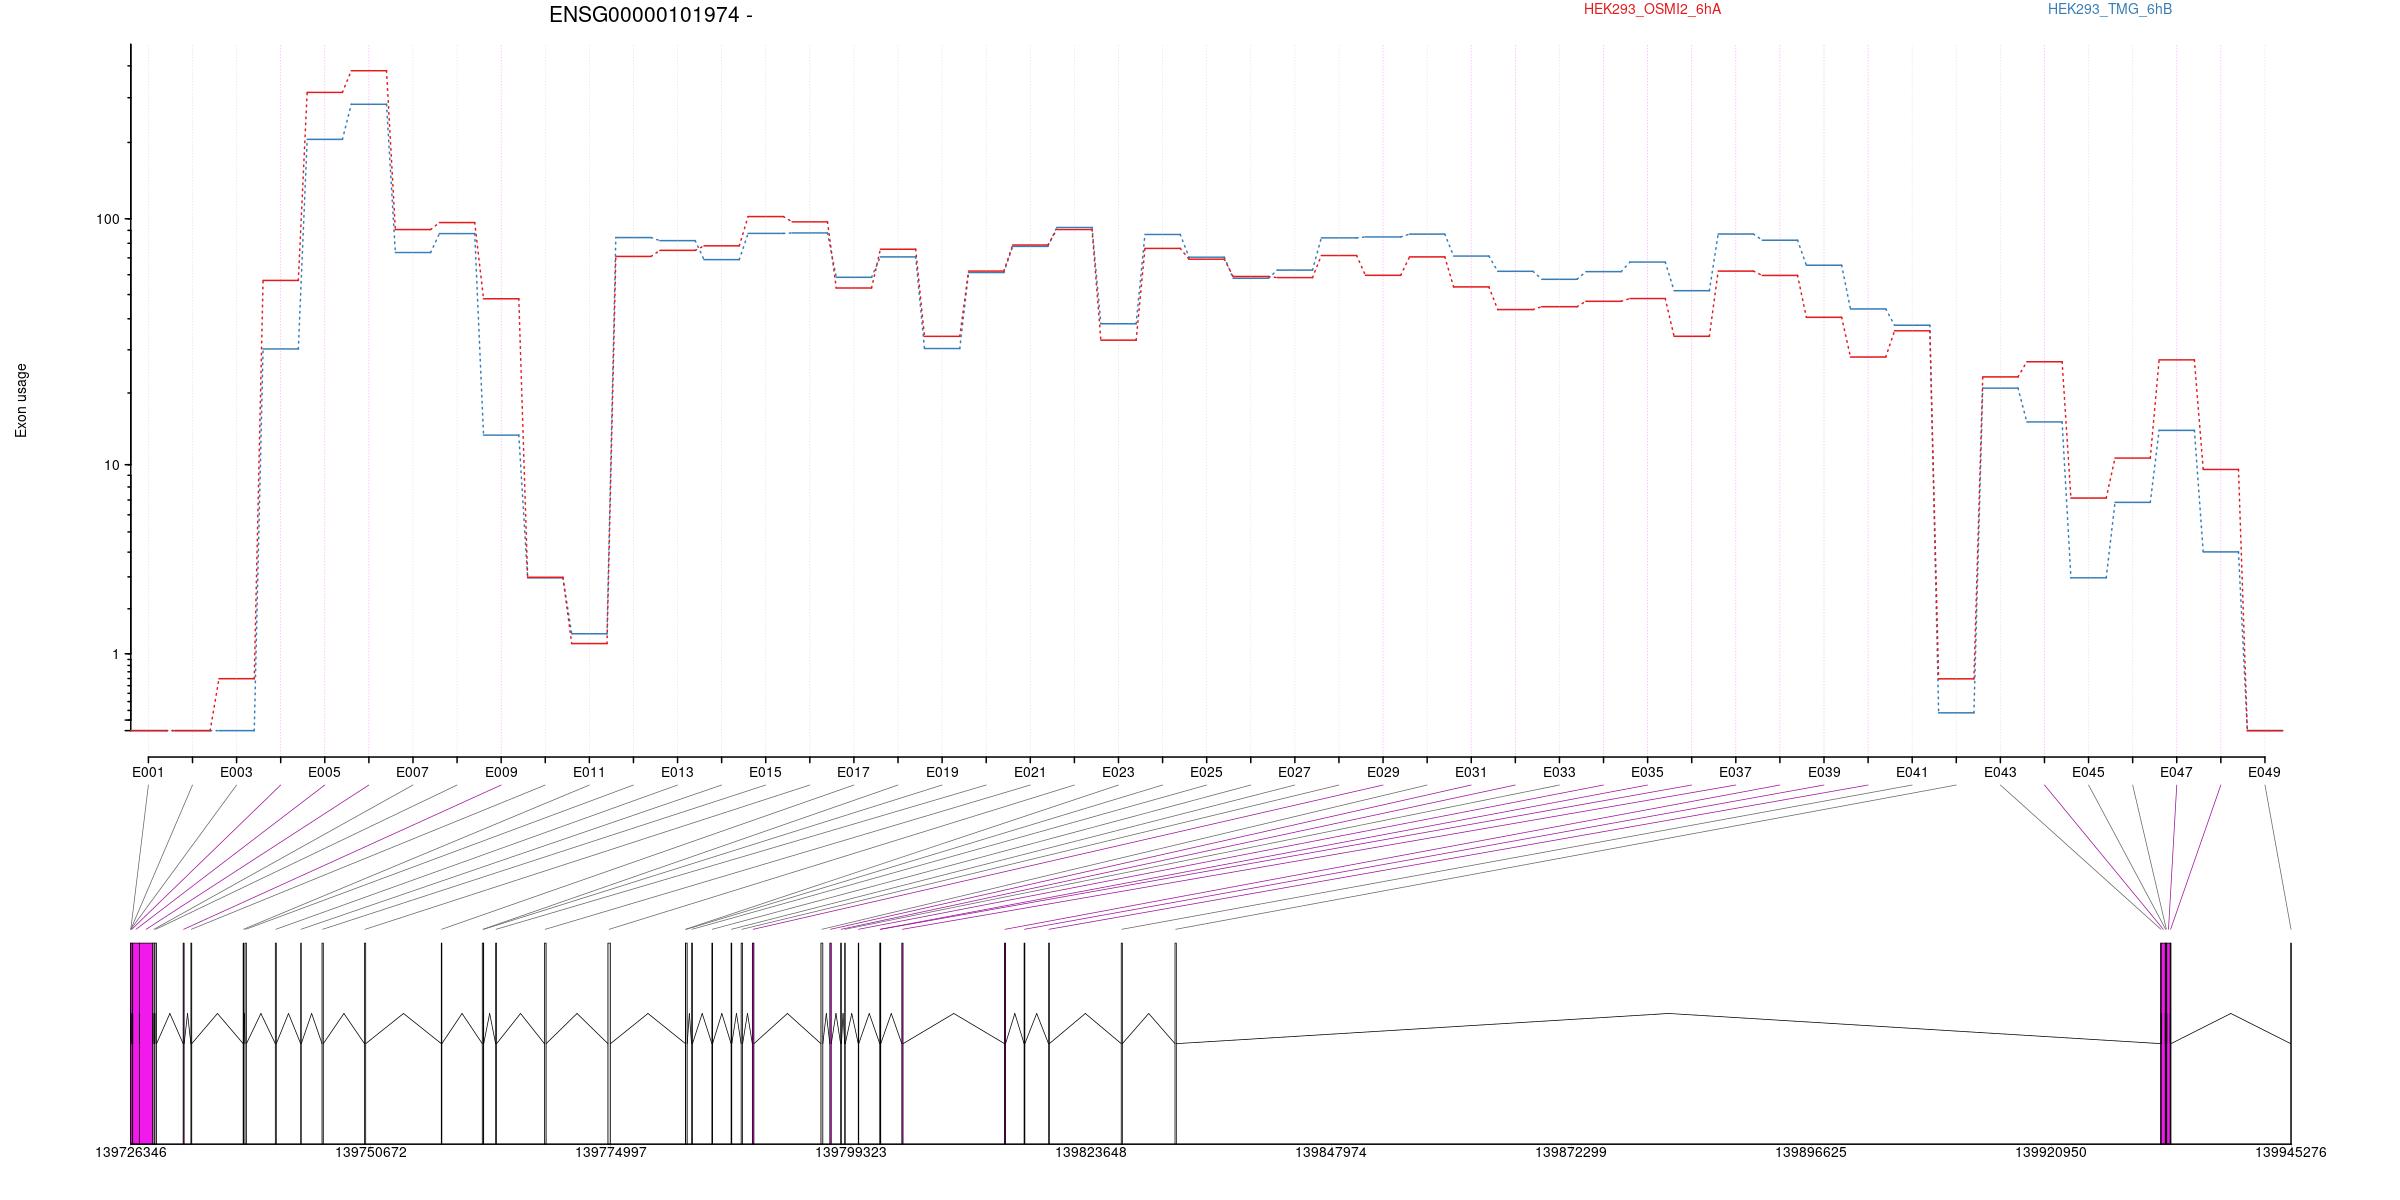Click the wide magenta exon block at gene start
Image resolution: width=2400 pixels, height=1200 pixels.
pos(142,1043)
